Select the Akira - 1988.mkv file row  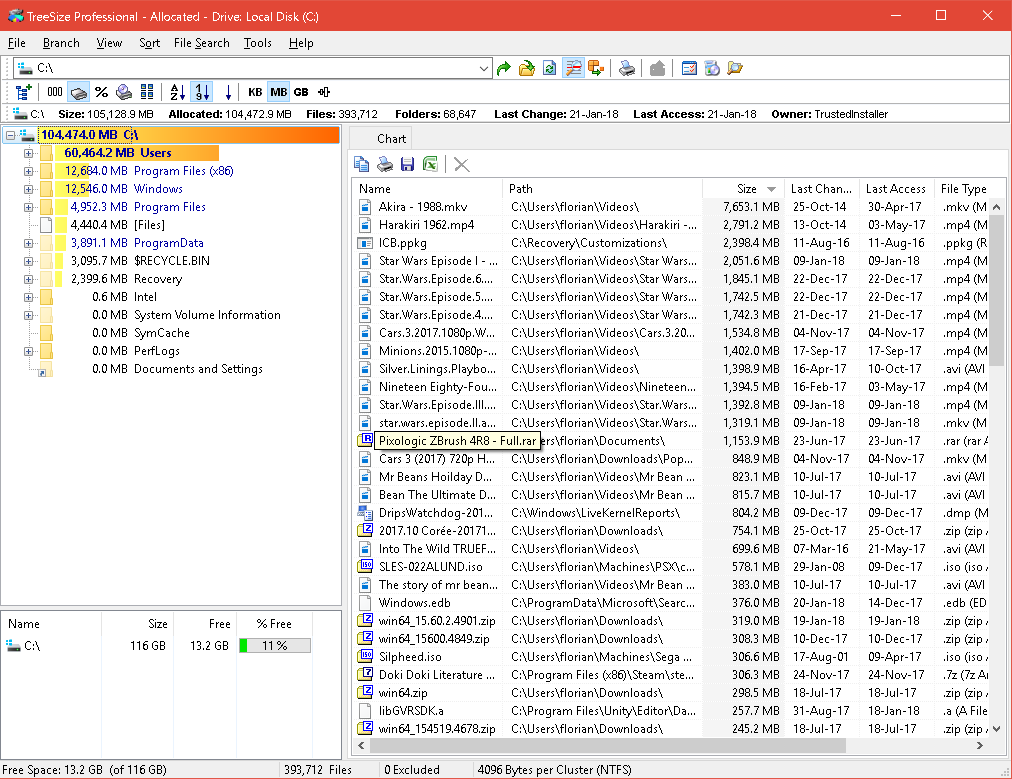[423, 207]
